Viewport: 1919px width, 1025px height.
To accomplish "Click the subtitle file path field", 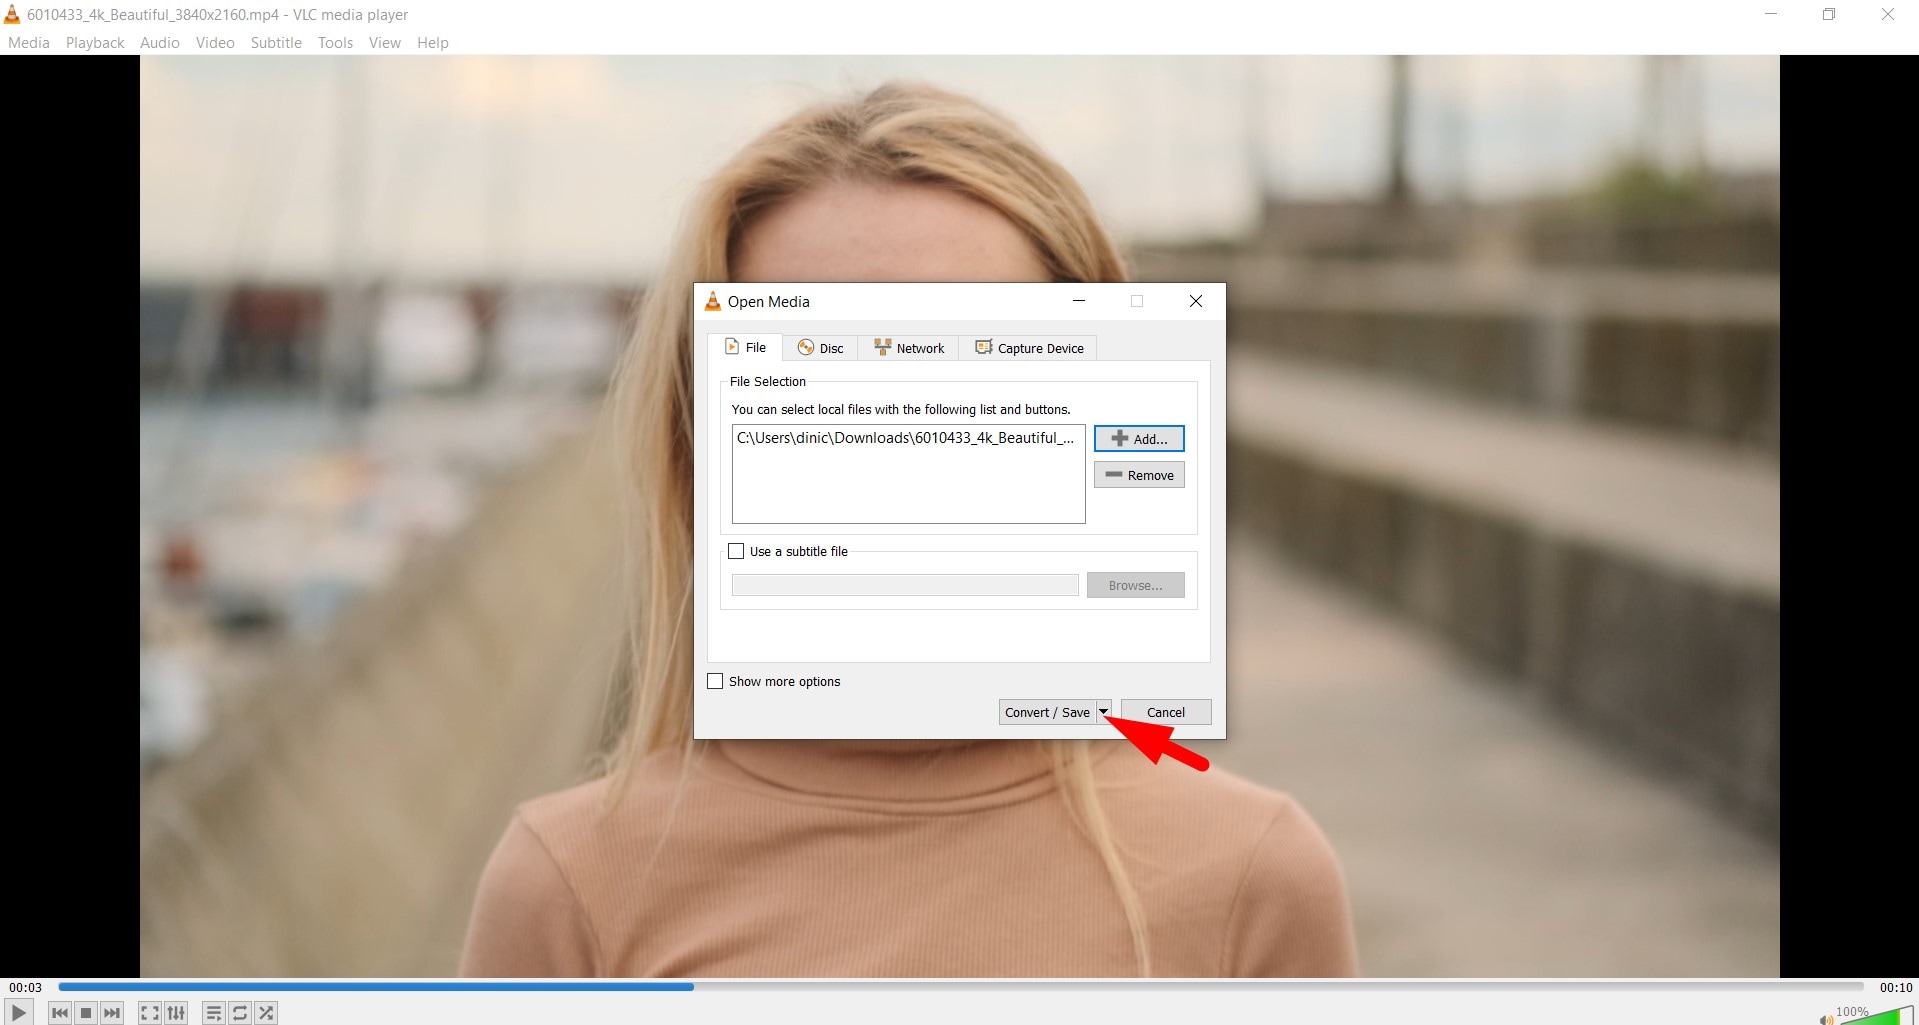I will point(905,585).
